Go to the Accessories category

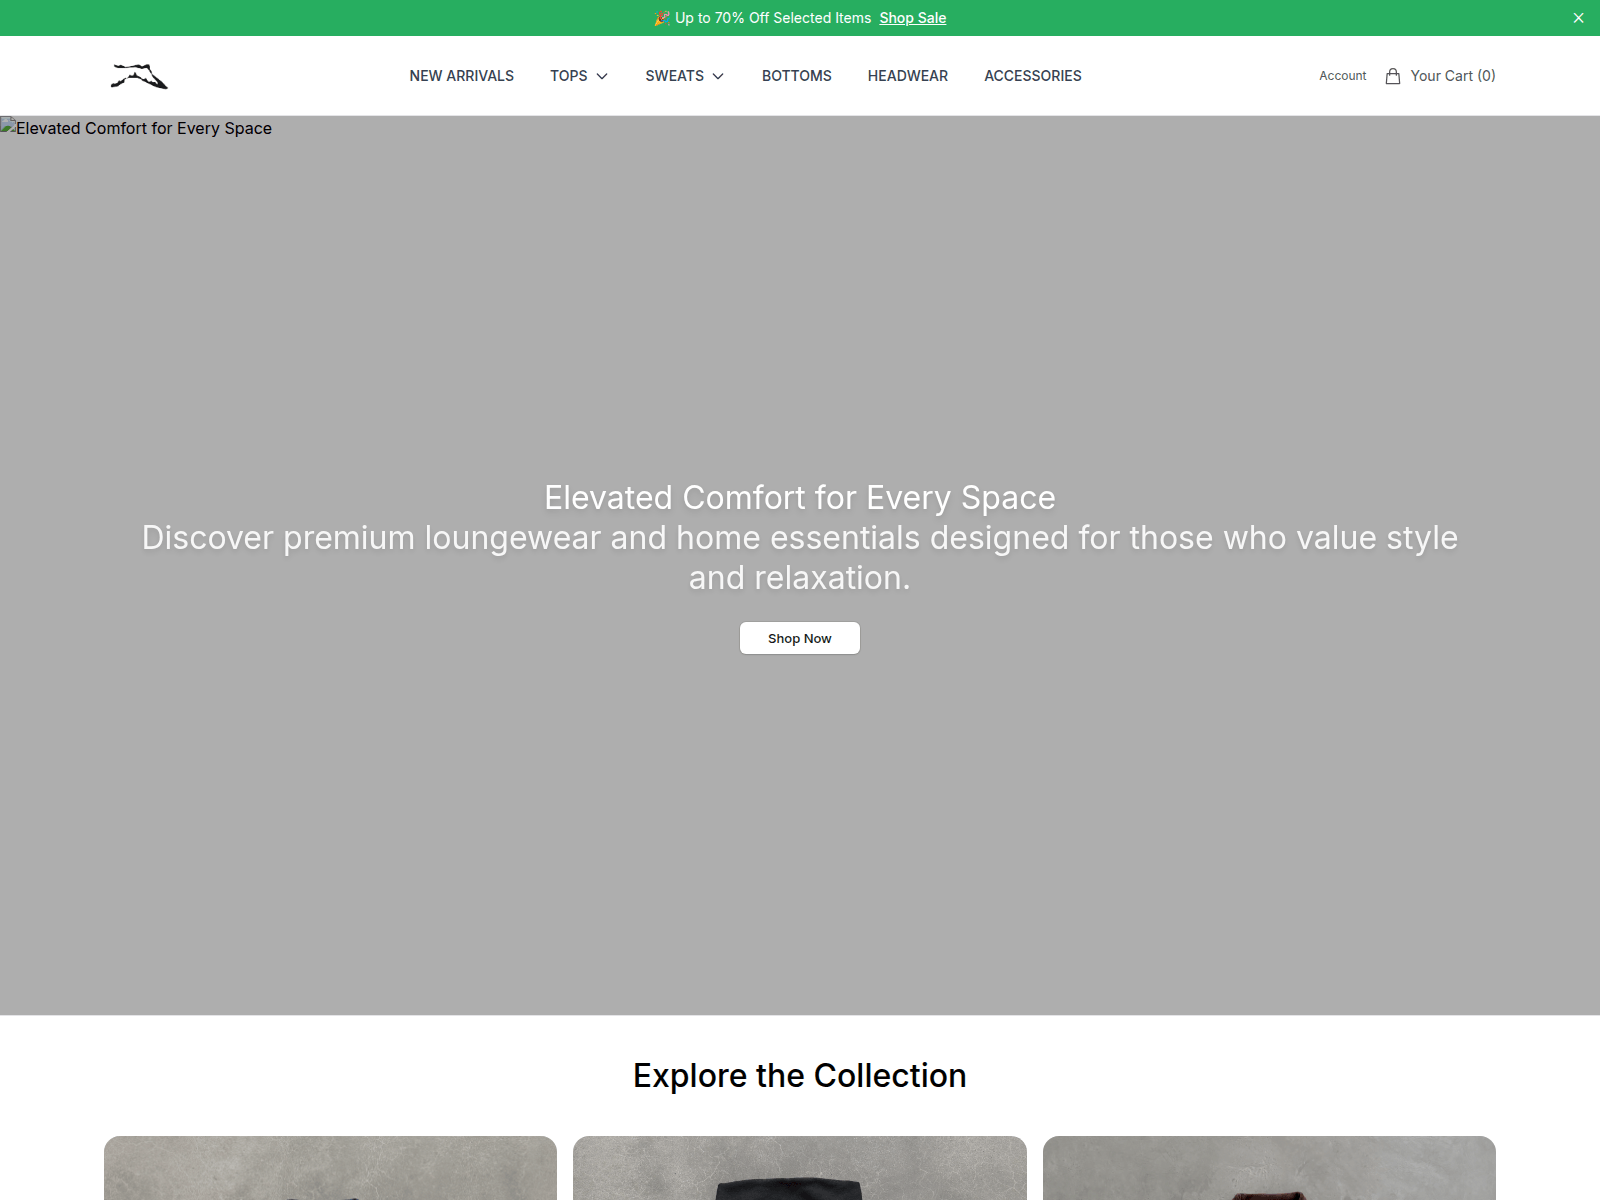(1032, 76)
